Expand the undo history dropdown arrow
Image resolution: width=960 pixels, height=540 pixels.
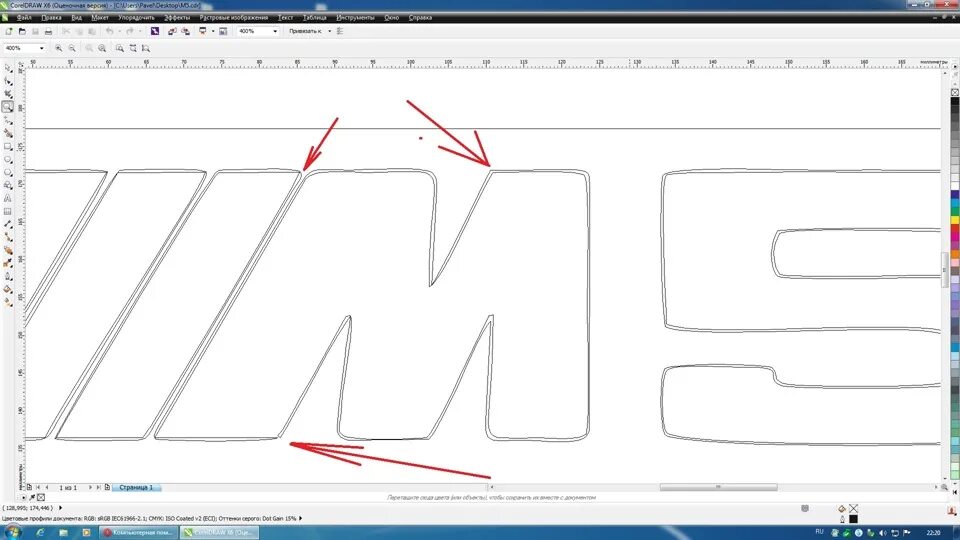coord(119,31)
